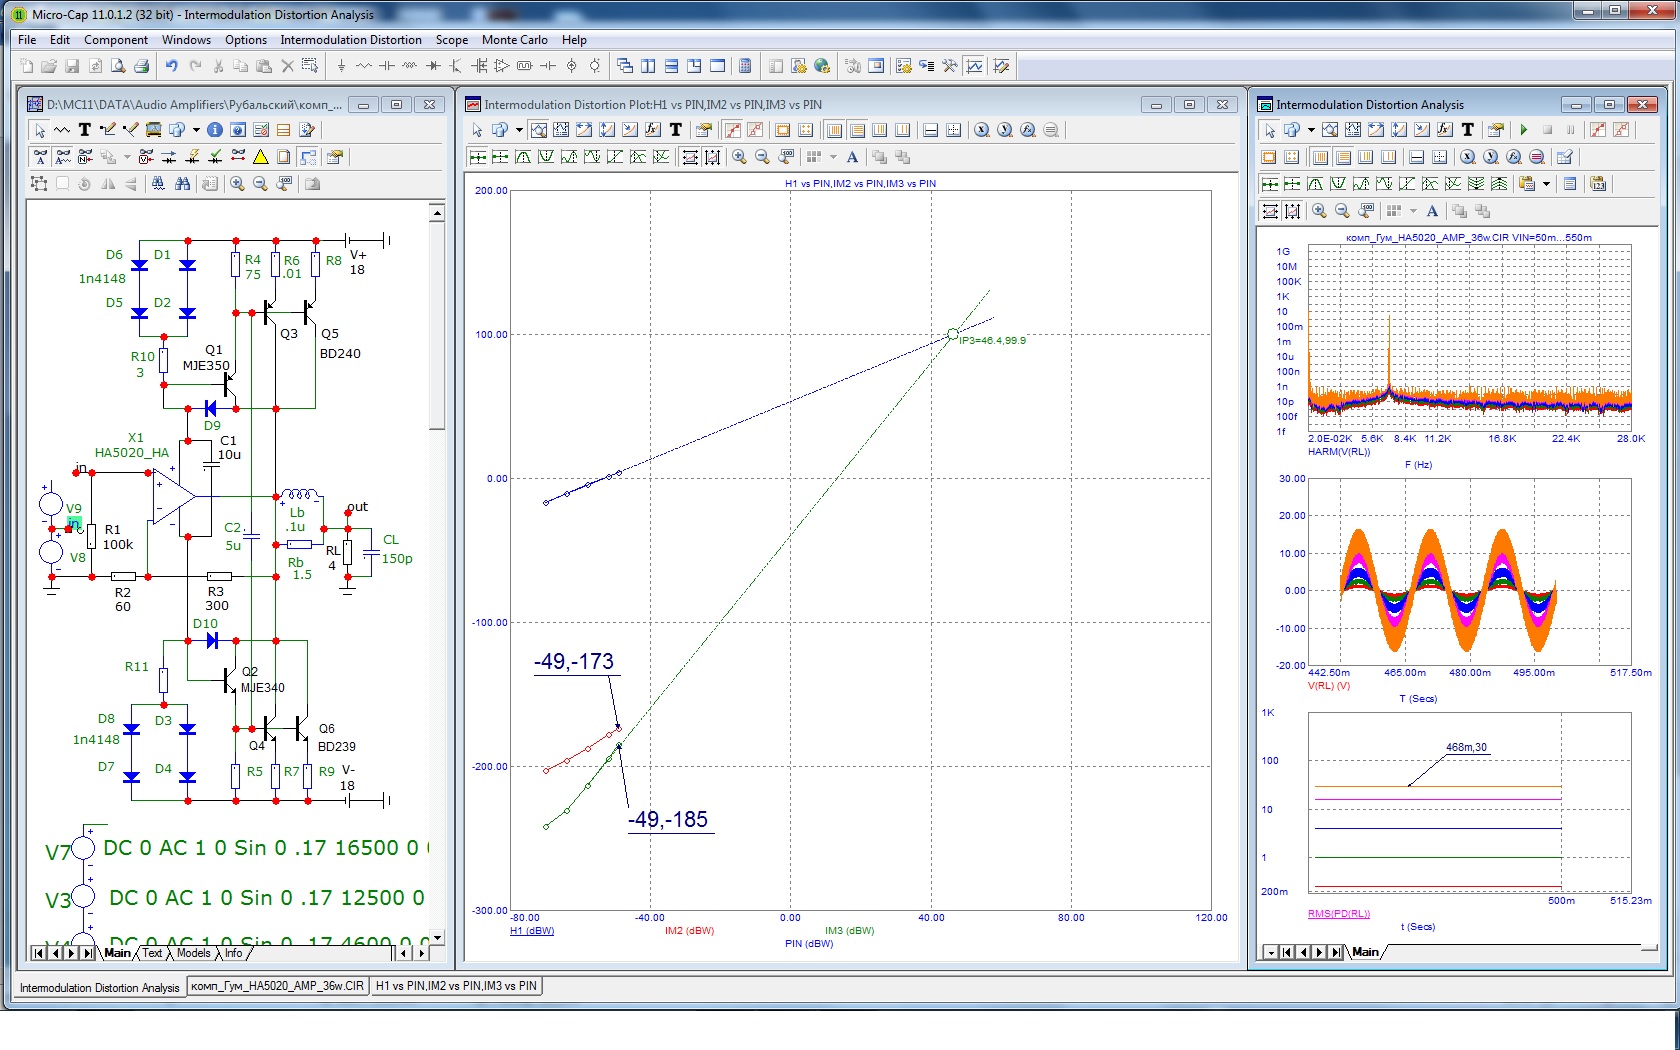Image resolution: width=1680 pixels, height=1050 pixels.
Task: Select the Ground component icon
Action: point(341,66)
